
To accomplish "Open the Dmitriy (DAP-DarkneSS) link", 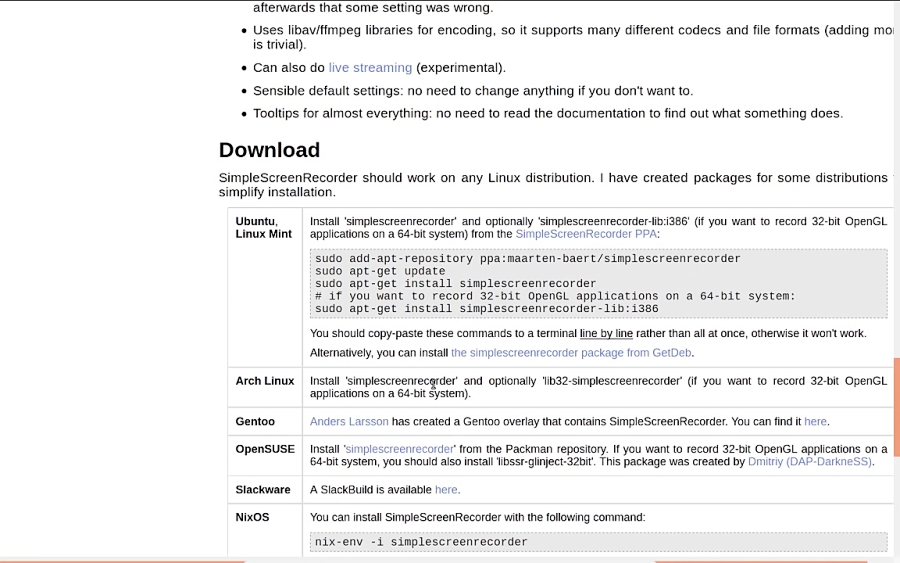I will click(809, 462).
